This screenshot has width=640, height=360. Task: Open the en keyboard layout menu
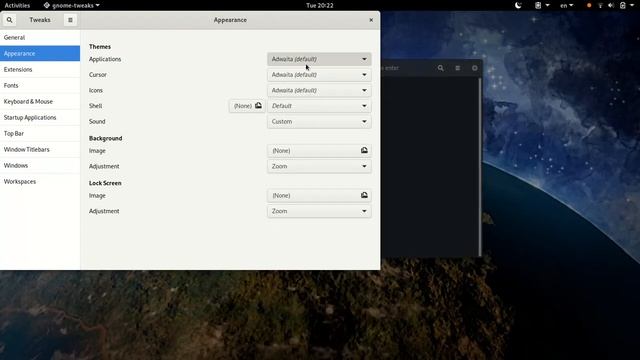click(x=567, y=5)
